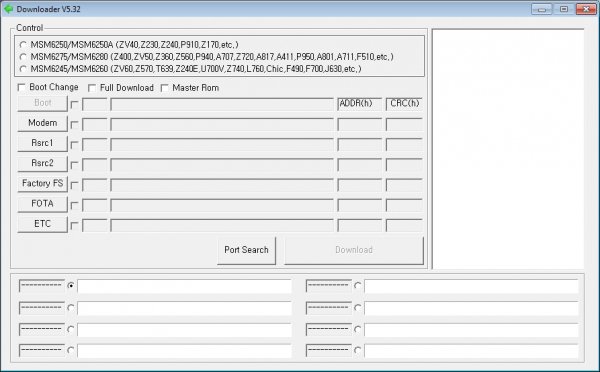The image size is (600, 372).
Task: Click the green arrow Downloader app icon
Action: (x=8, y=9)
